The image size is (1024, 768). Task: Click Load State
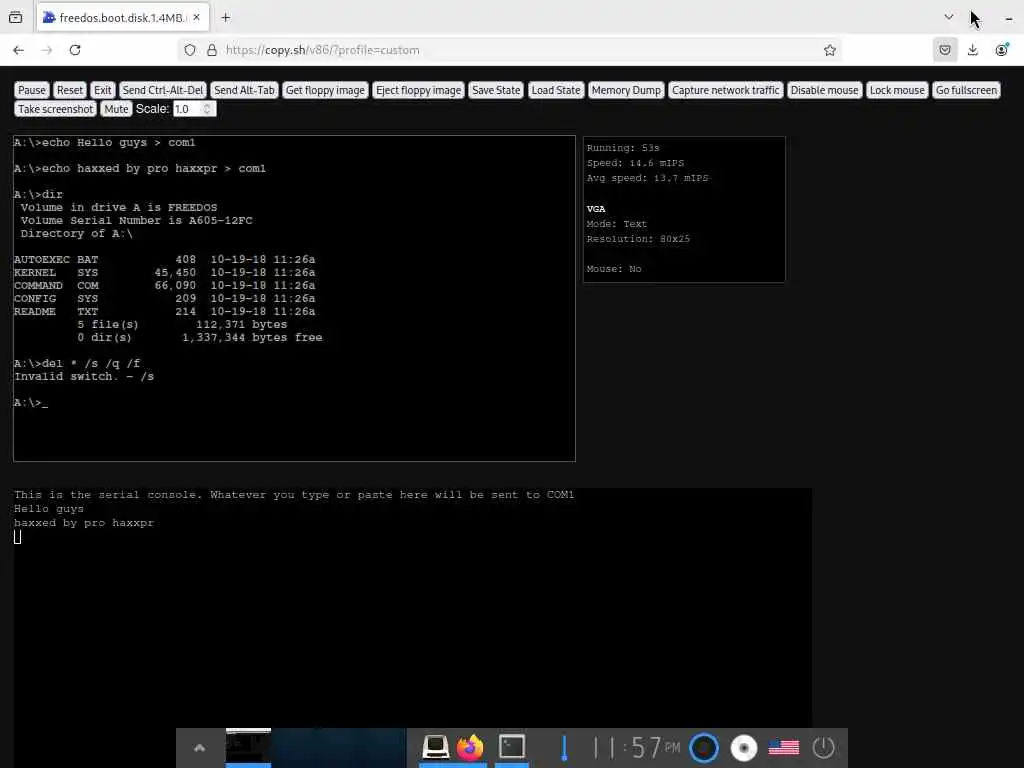[556, 90]
